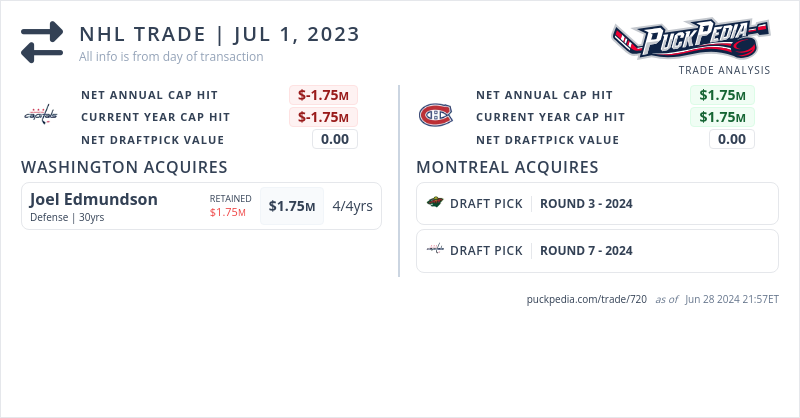Click the PuckPedia logo
Image resolution: width=800 pixels, height=418 pixels.
pos(690,40)
